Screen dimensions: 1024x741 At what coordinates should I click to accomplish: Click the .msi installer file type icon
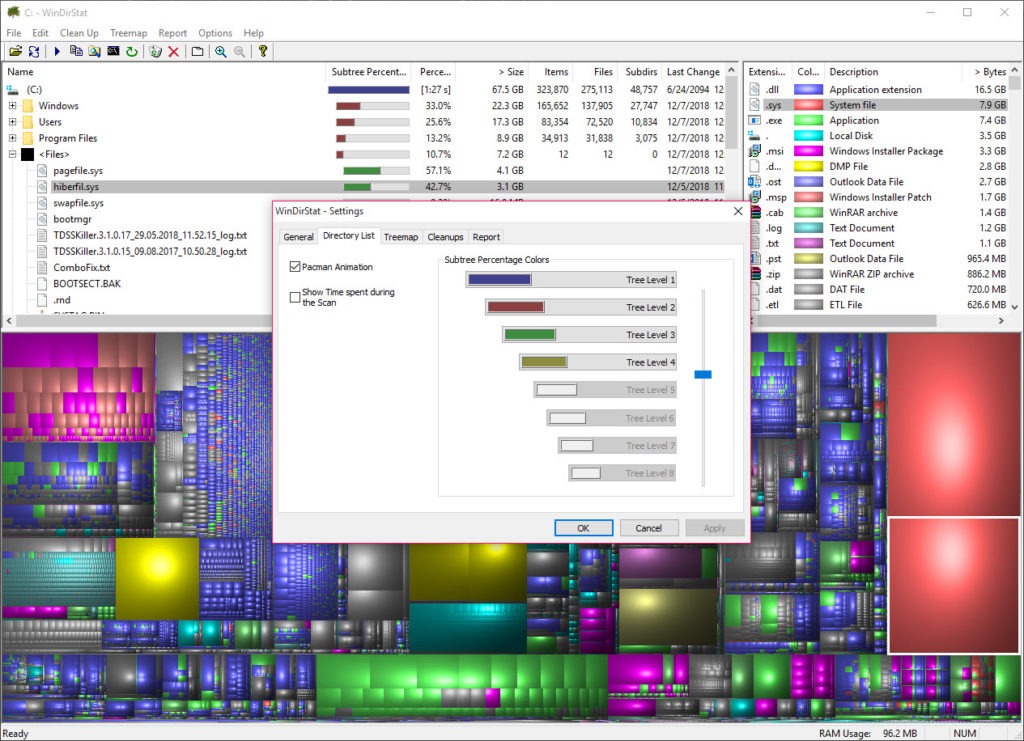(755, 151)
